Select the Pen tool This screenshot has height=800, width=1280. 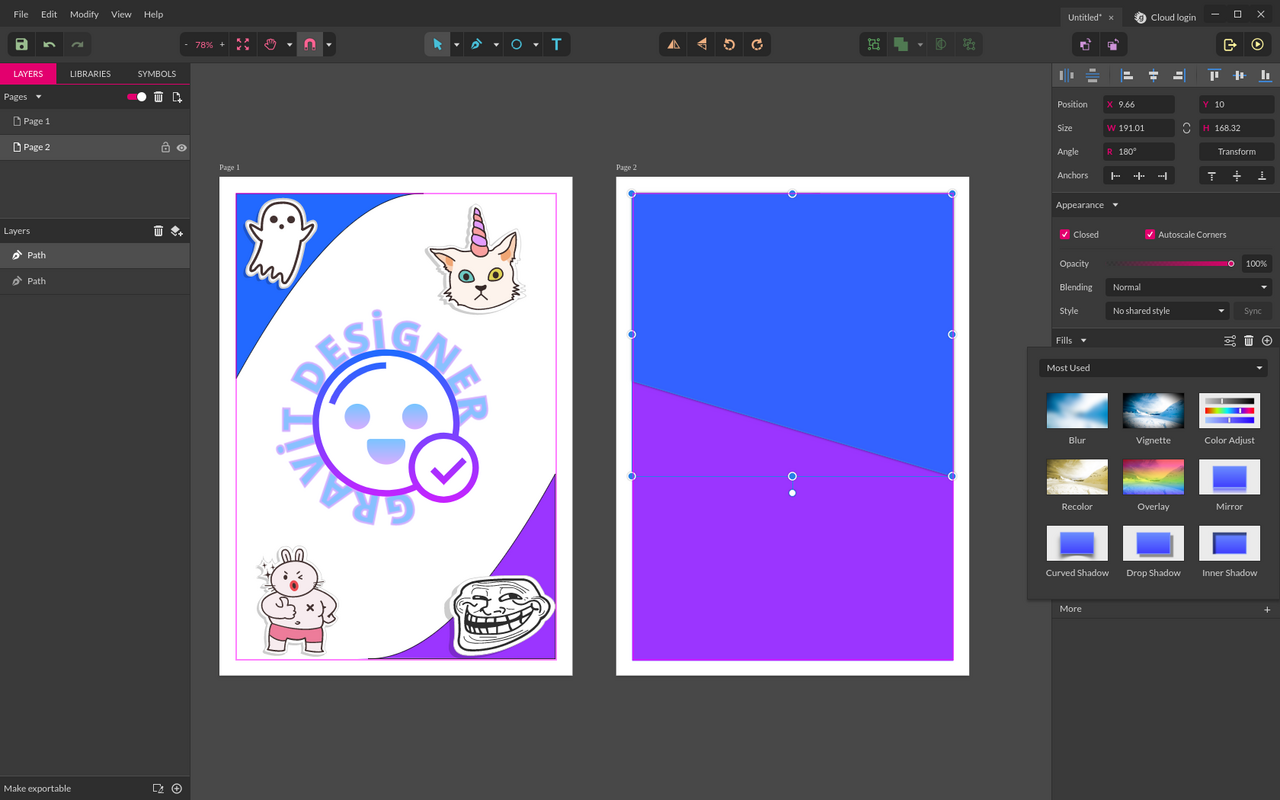point(476,45)
